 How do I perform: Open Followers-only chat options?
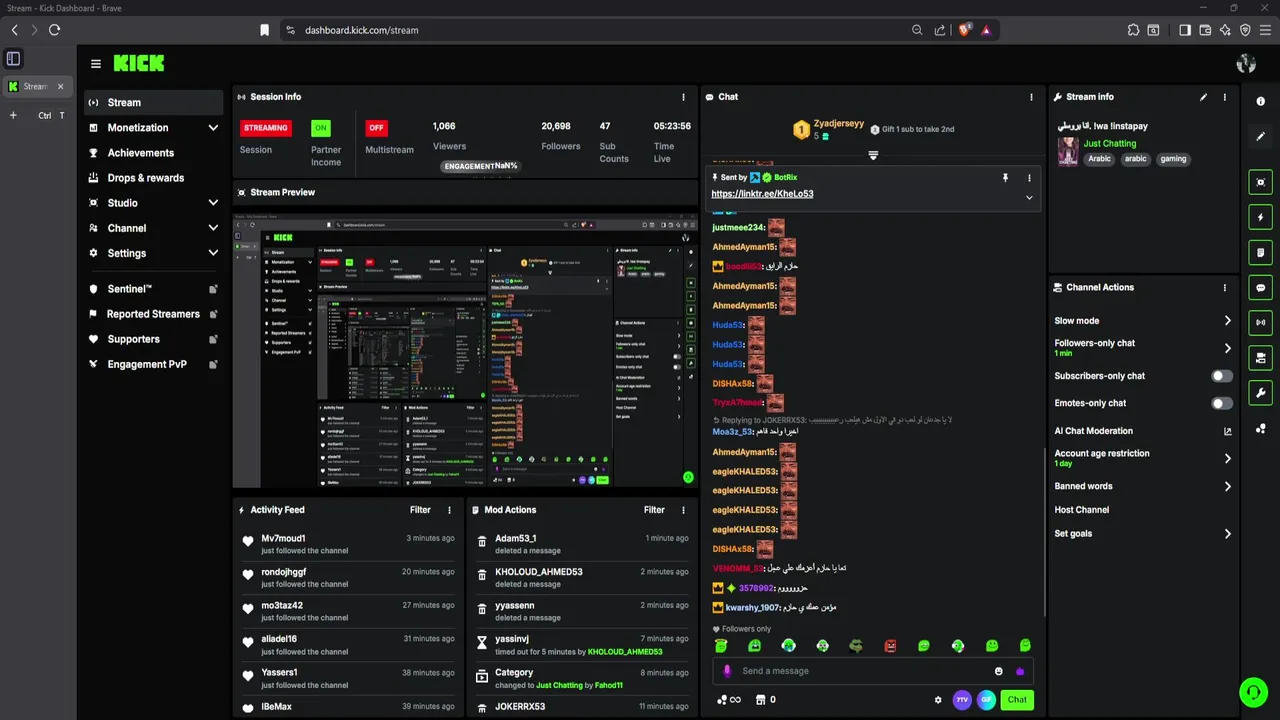1143,347
